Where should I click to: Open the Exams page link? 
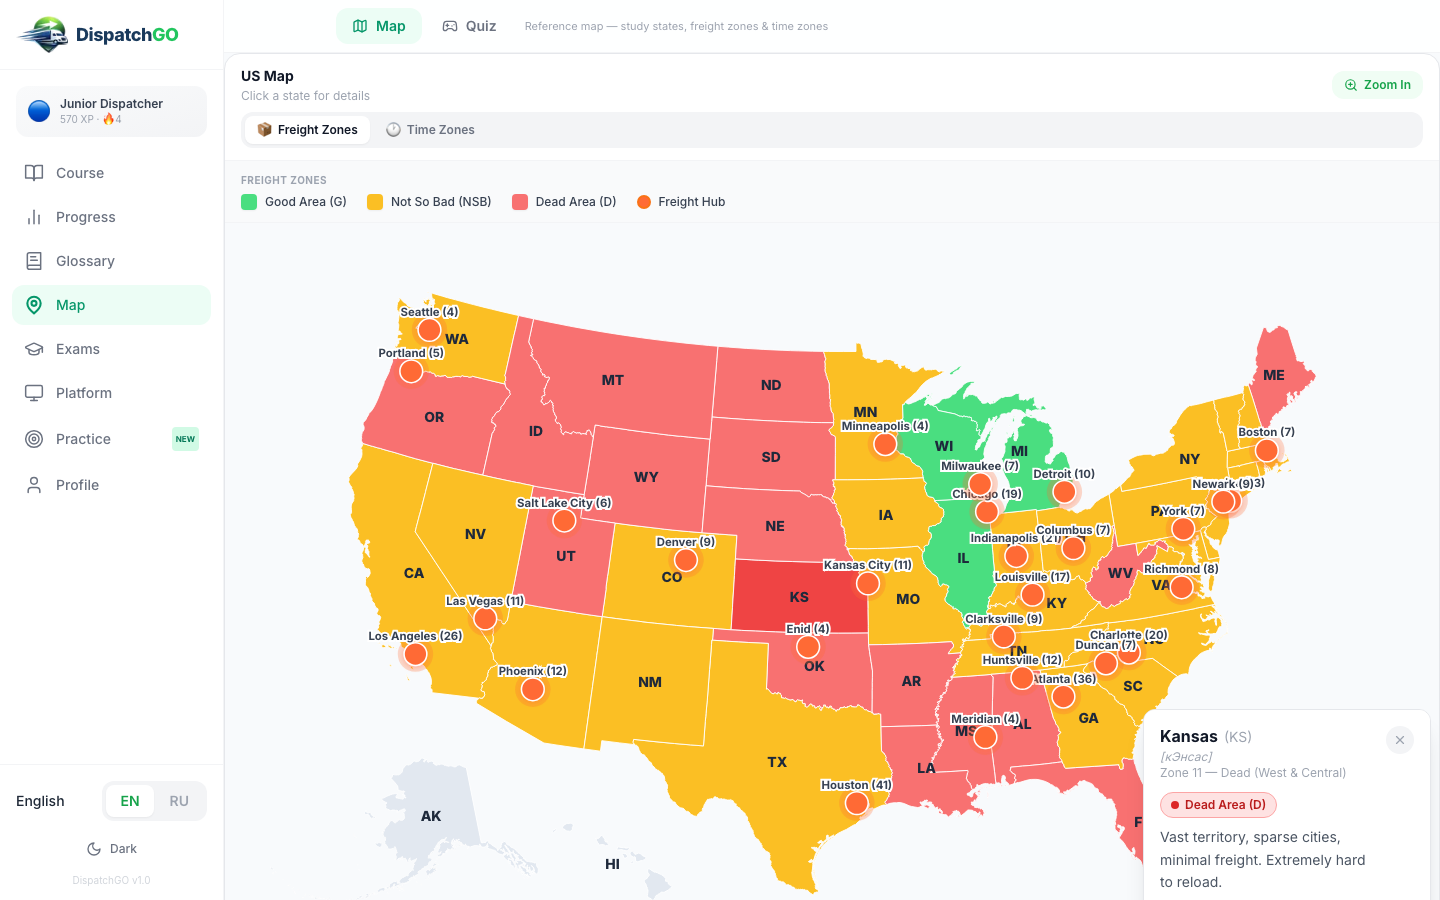(112, 349)
